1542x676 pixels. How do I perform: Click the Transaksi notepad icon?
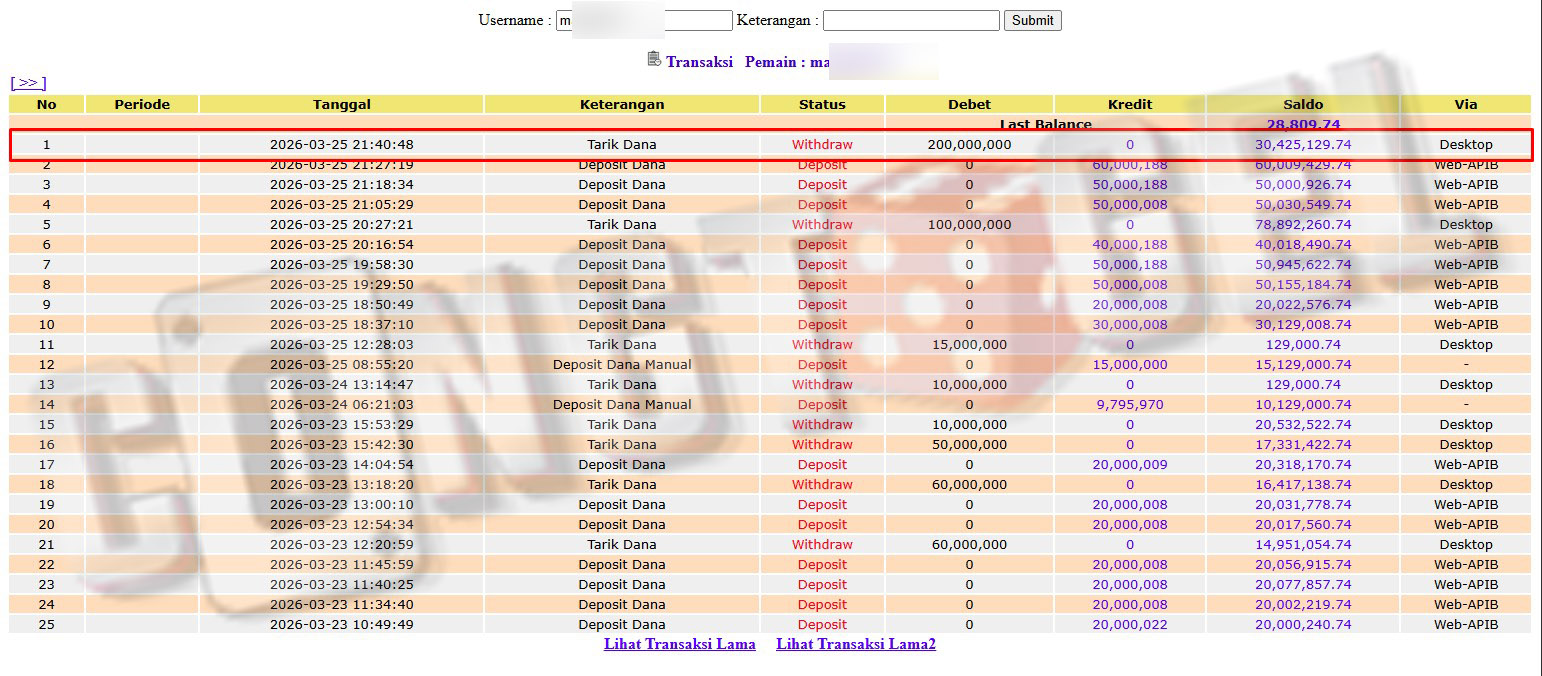tap(654, 60)
